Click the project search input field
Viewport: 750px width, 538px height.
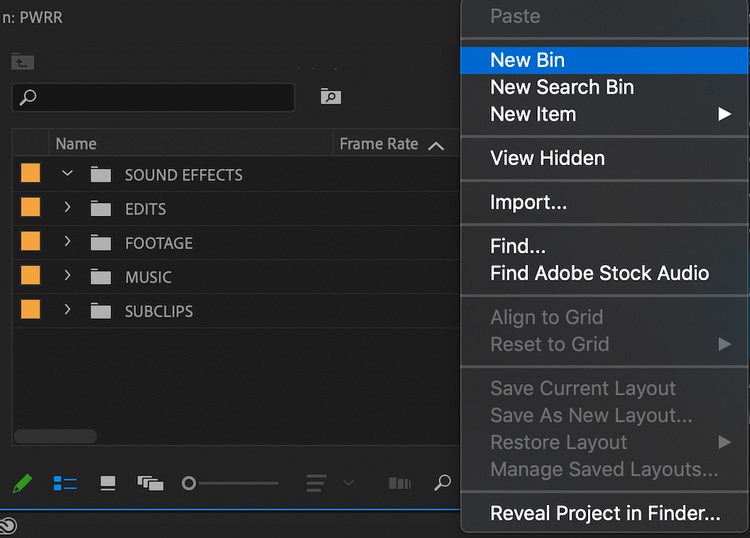(x=153, y=97)
